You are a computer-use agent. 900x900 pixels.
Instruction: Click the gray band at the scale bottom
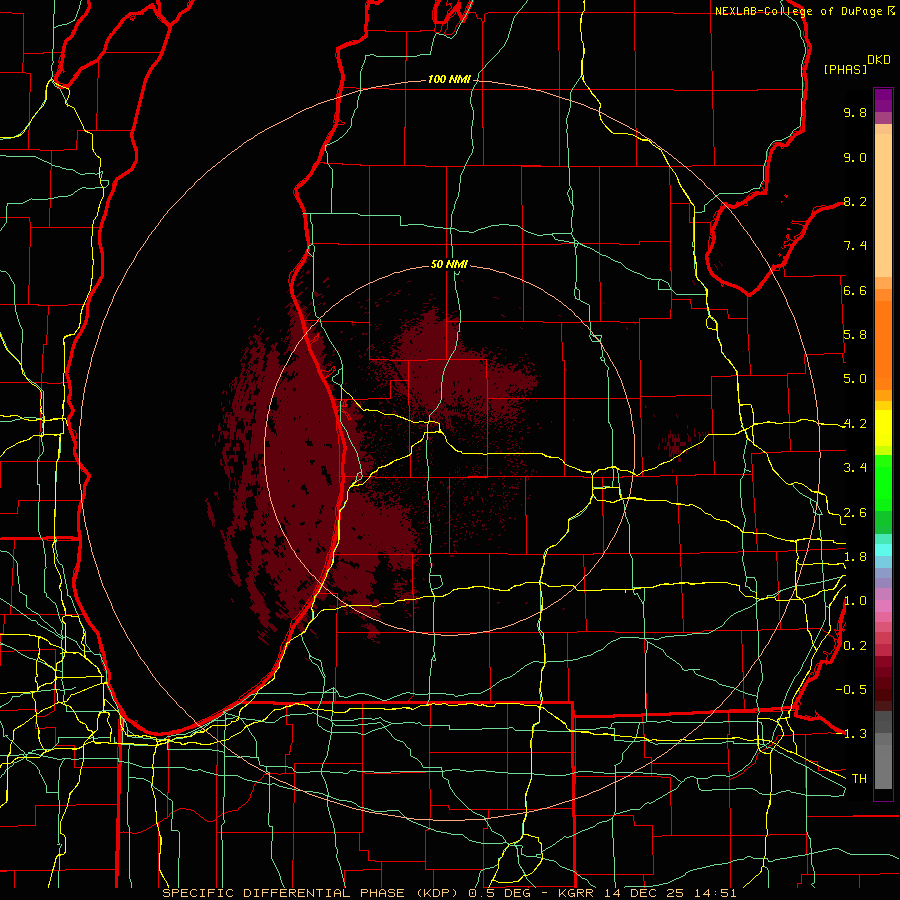883,749
